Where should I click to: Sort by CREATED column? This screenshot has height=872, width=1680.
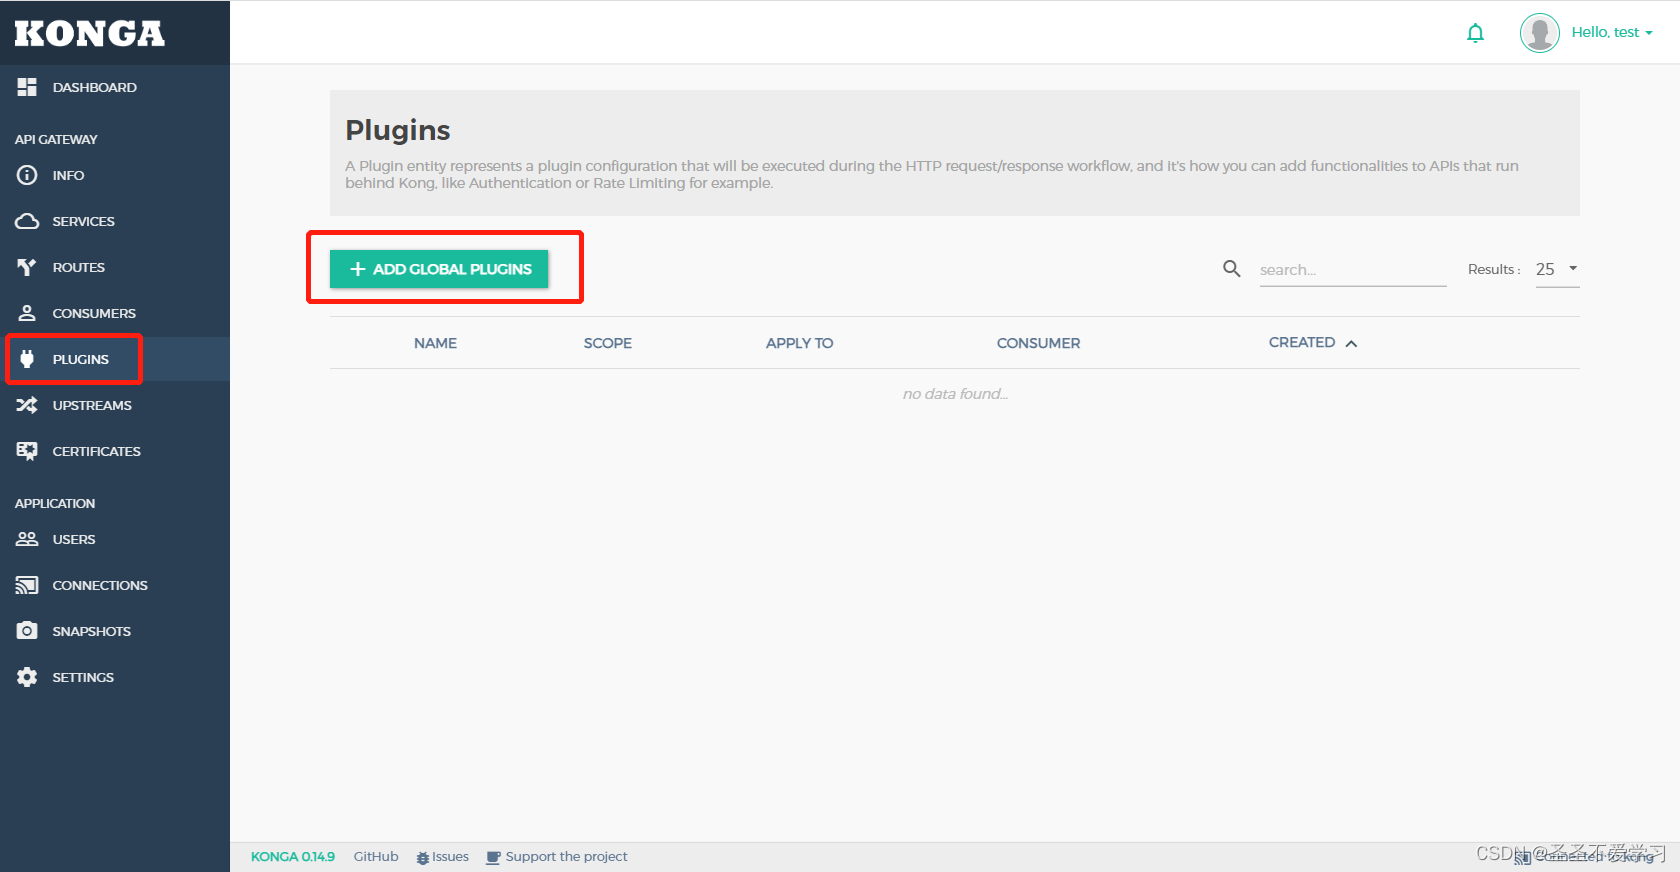(x=1302, y=342)
